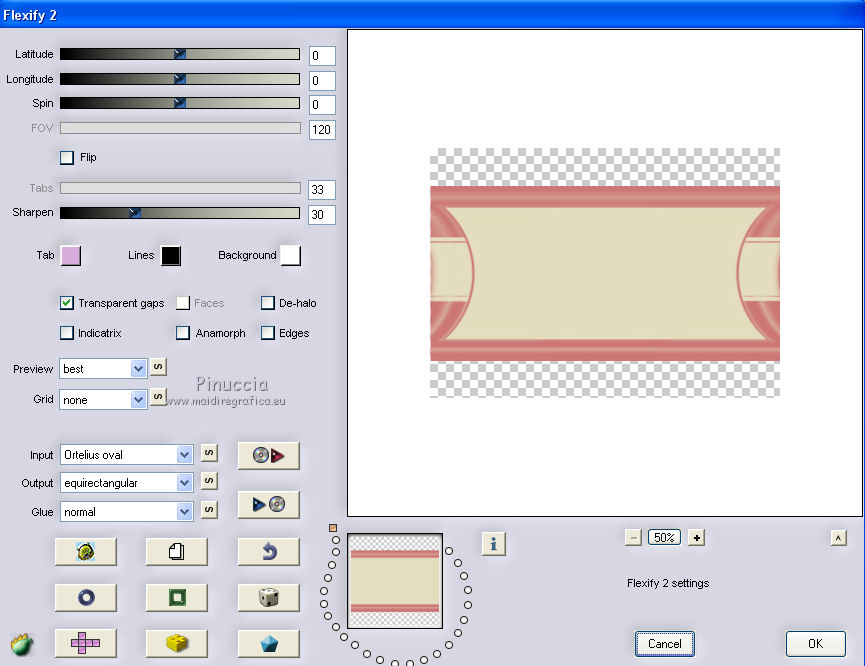Click the S button beside Glue
Screen dimensions: 865x666
click(x=209, y=509)
